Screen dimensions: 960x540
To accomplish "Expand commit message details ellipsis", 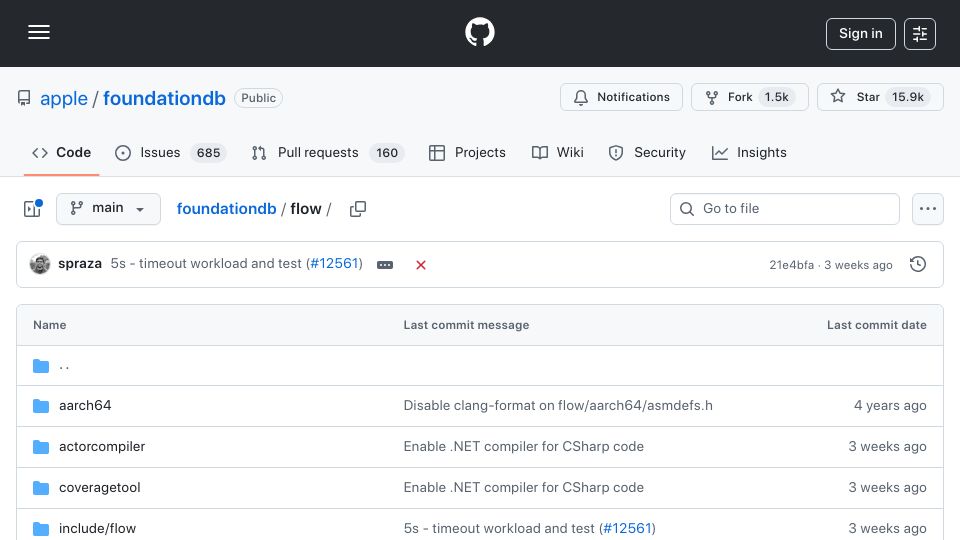I will (x=384, y=265).
